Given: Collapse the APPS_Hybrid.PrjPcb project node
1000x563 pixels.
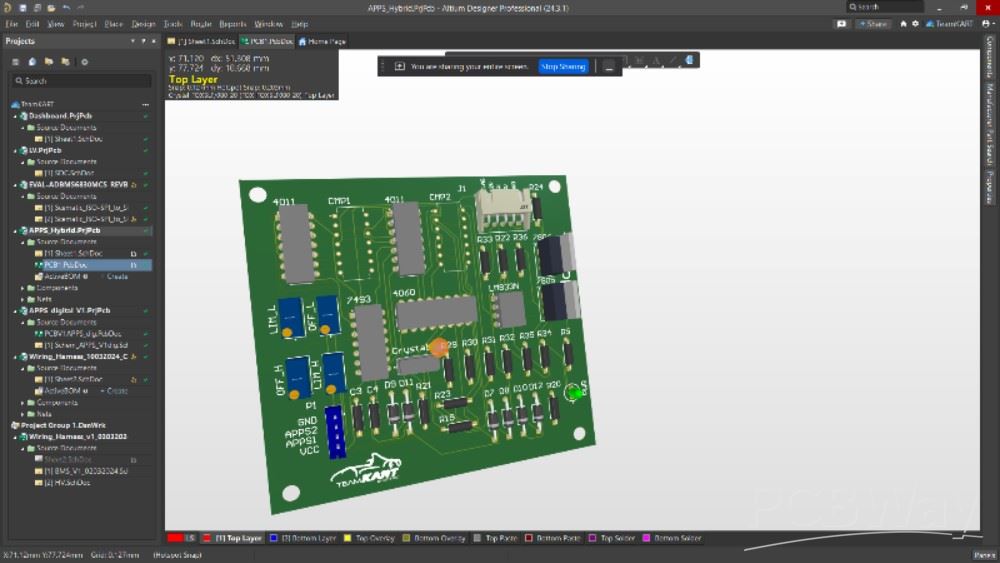Looking at the screenshot, I should pyautogui.click(x=15, y=231).
